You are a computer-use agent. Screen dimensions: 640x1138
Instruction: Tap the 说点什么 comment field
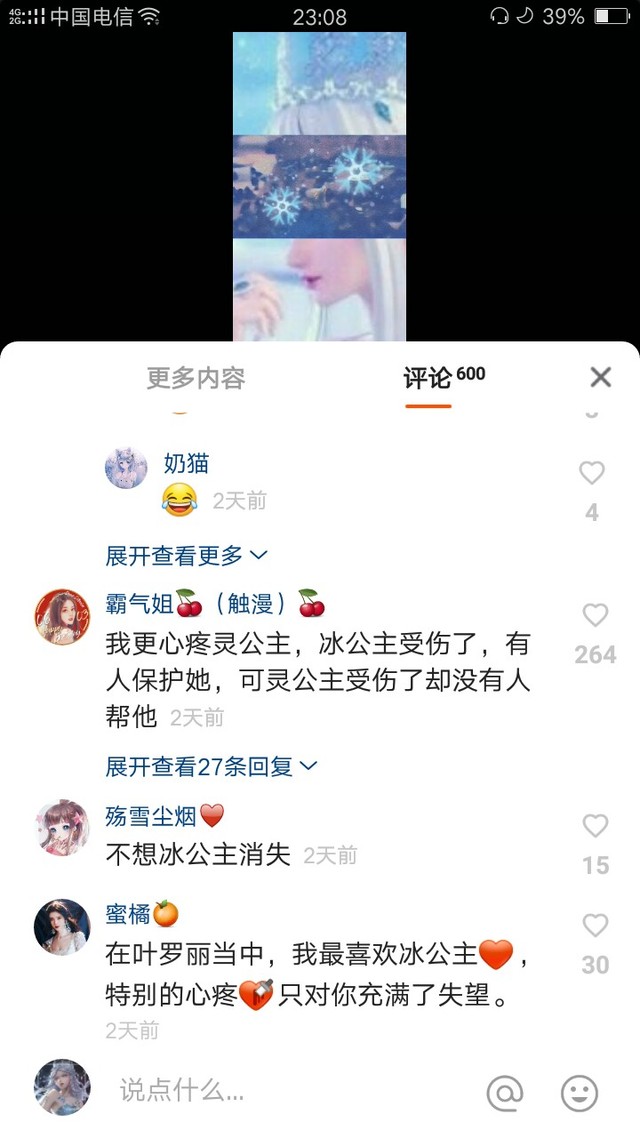290,1089
